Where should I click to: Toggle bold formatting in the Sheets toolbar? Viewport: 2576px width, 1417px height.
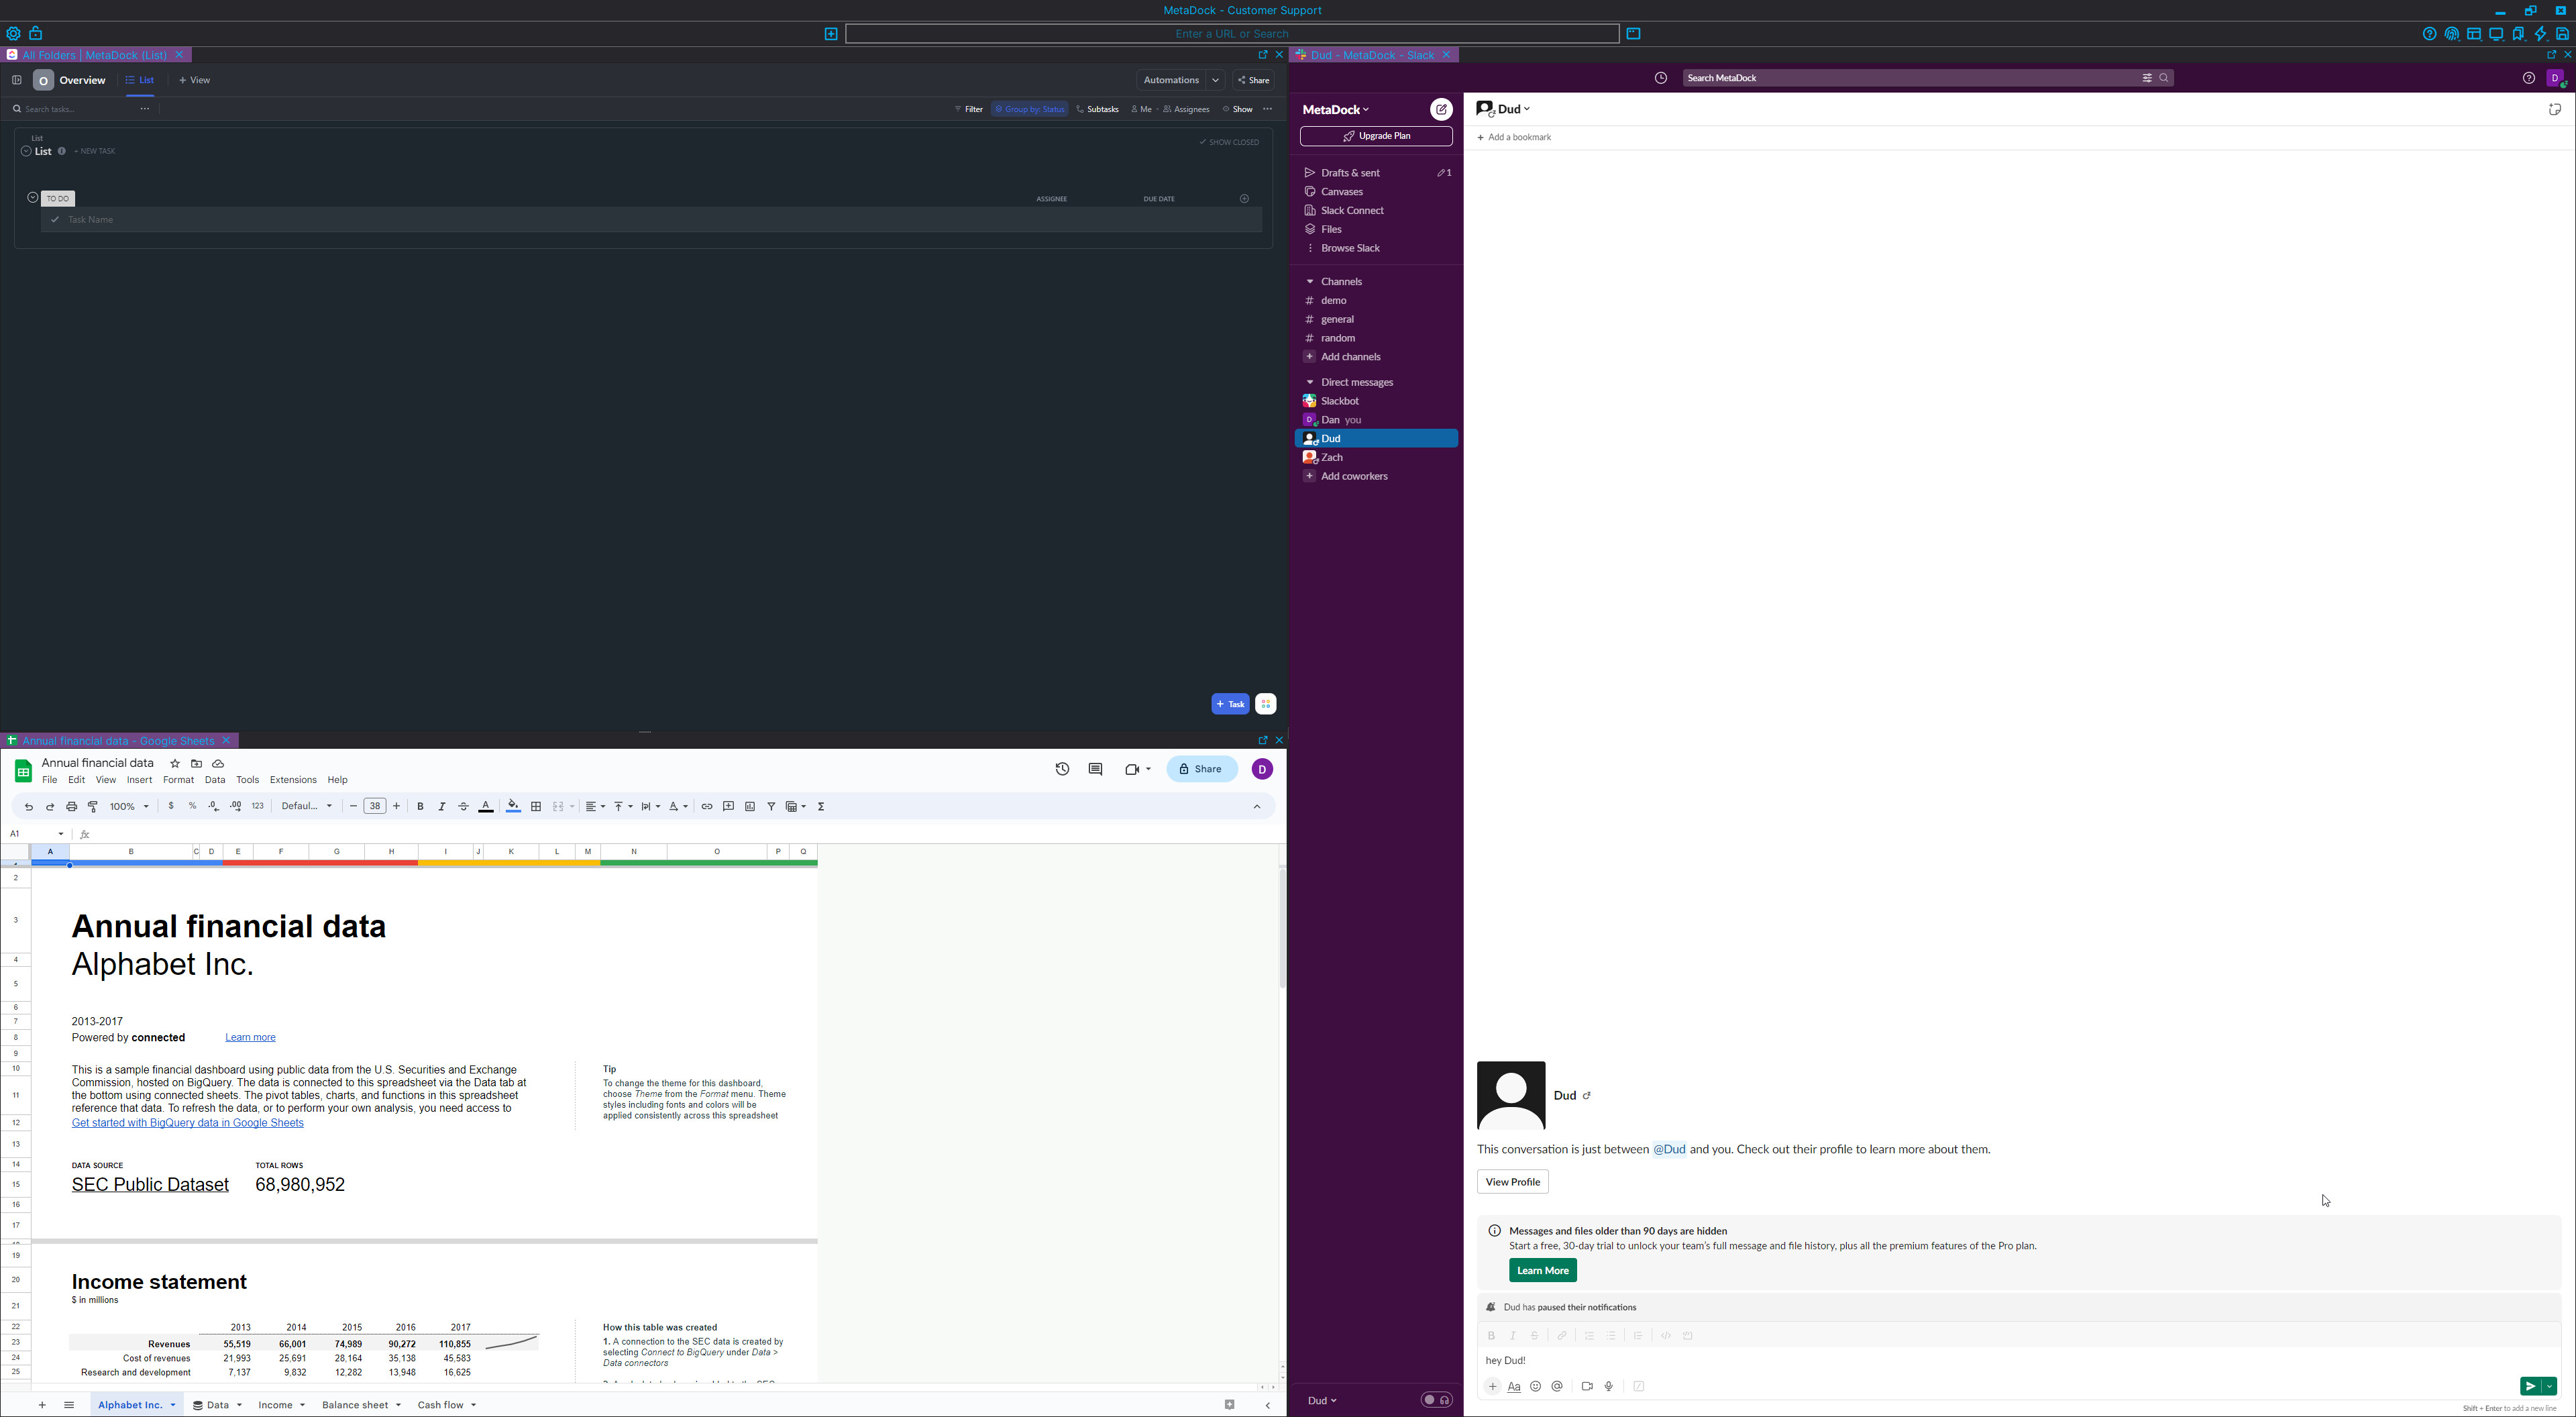coord(420,806)
